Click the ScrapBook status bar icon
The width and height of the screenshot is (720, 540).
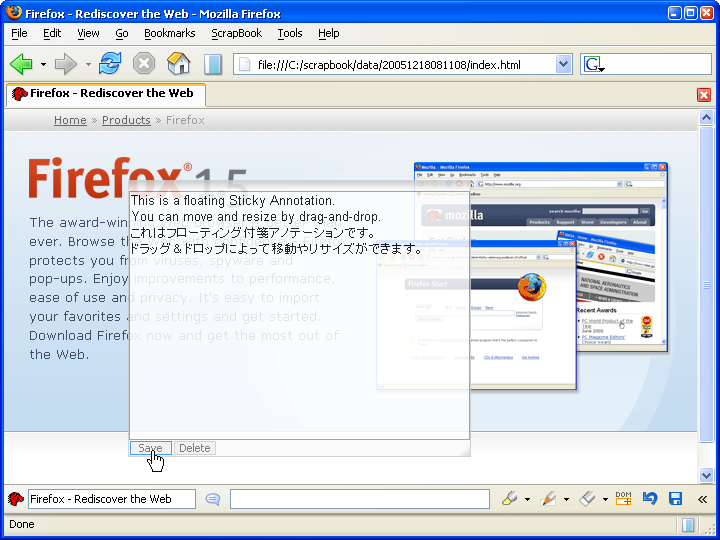[688, 524]
